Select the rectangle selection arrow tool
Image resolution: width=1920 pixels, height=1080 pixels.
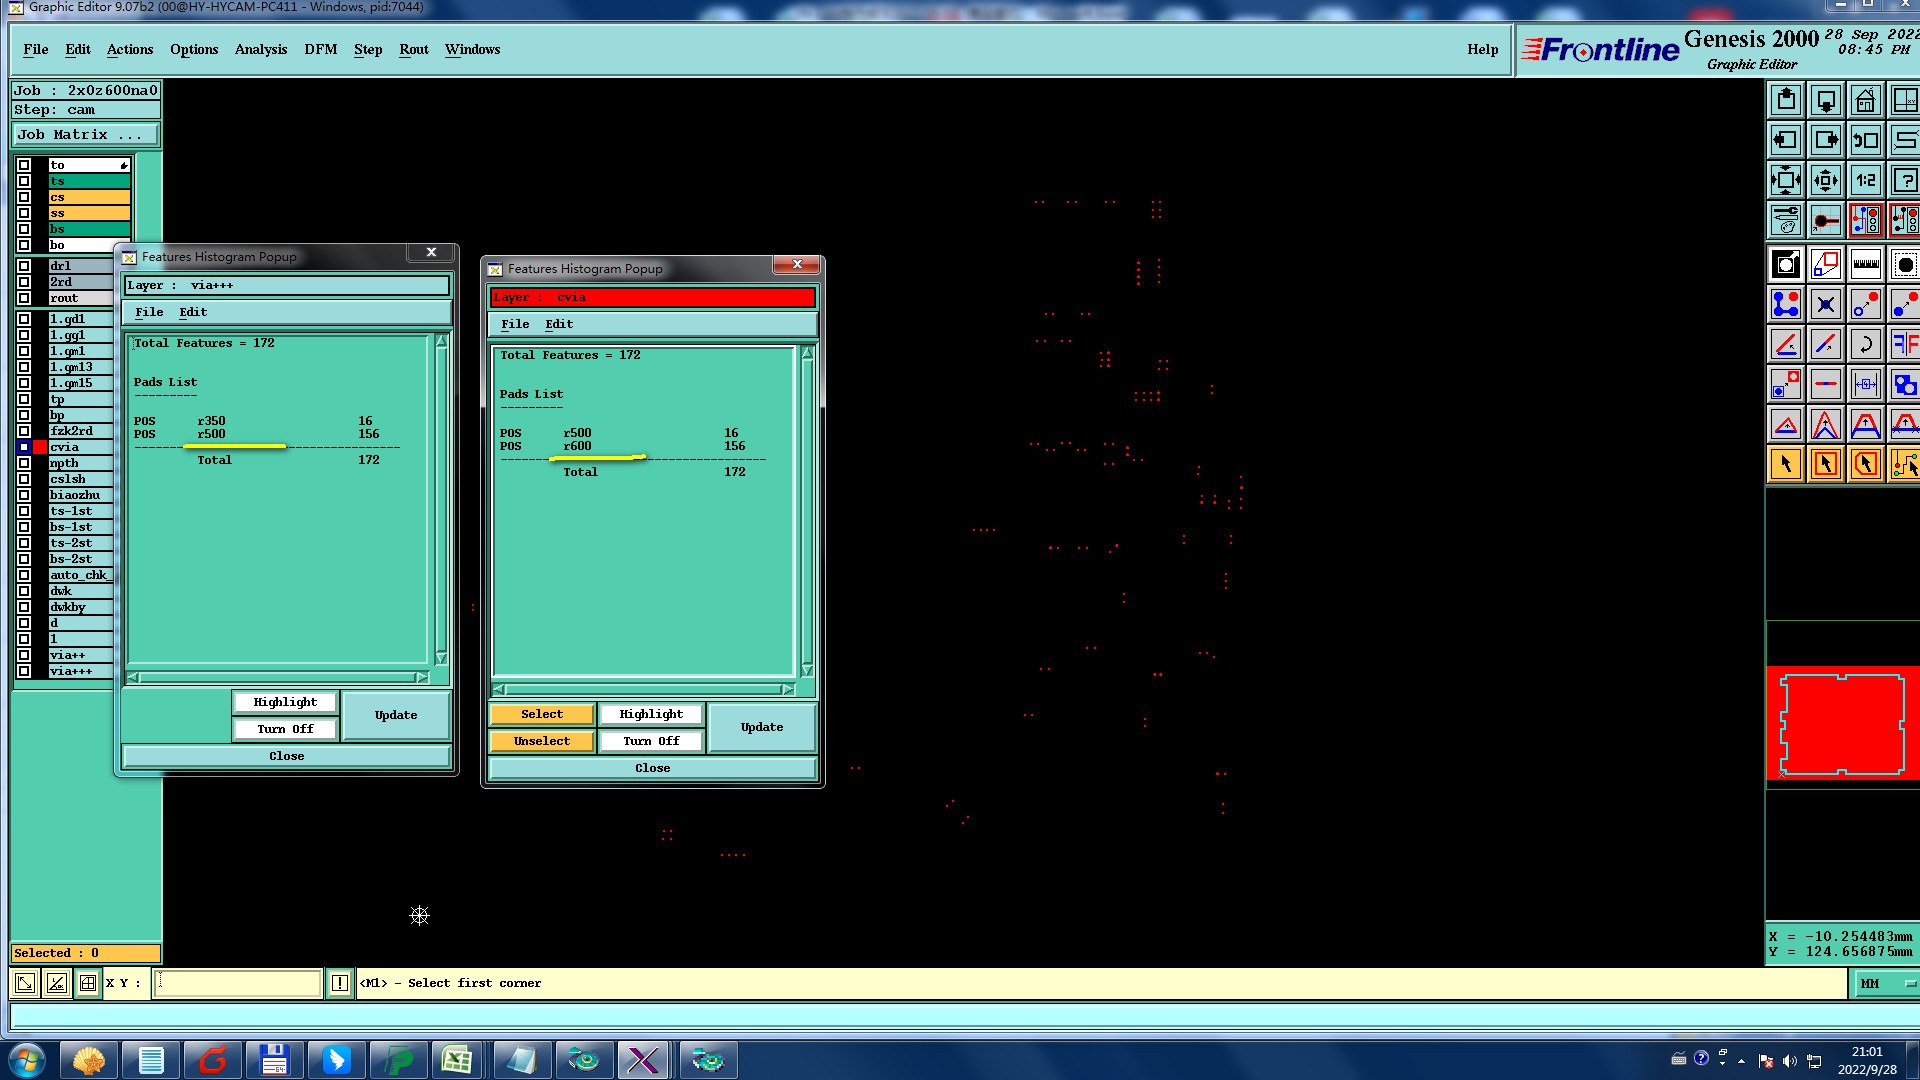1826,464
